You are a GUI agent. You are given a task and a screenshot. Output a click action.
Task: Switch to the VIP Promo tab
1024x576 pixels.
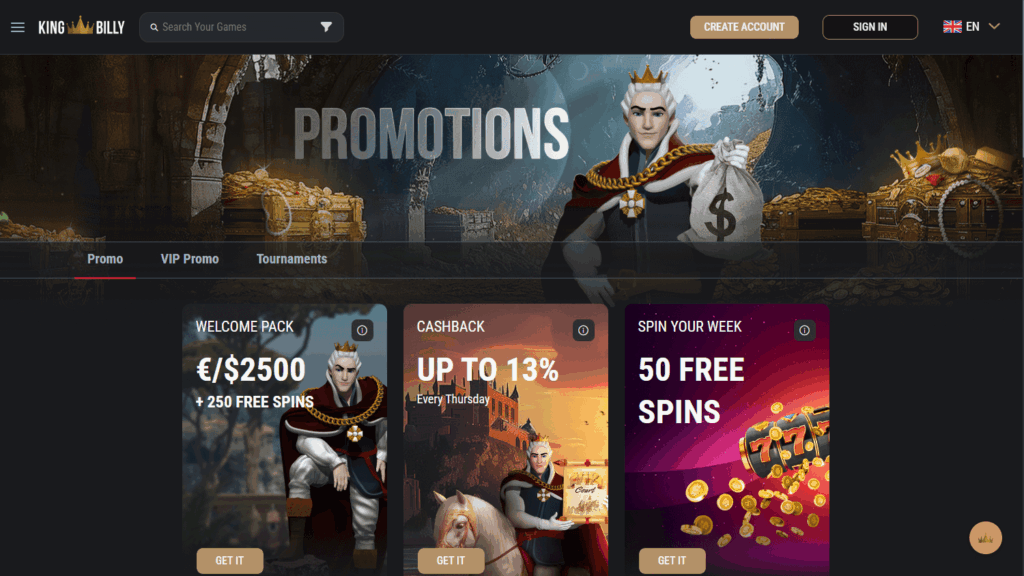189,259
